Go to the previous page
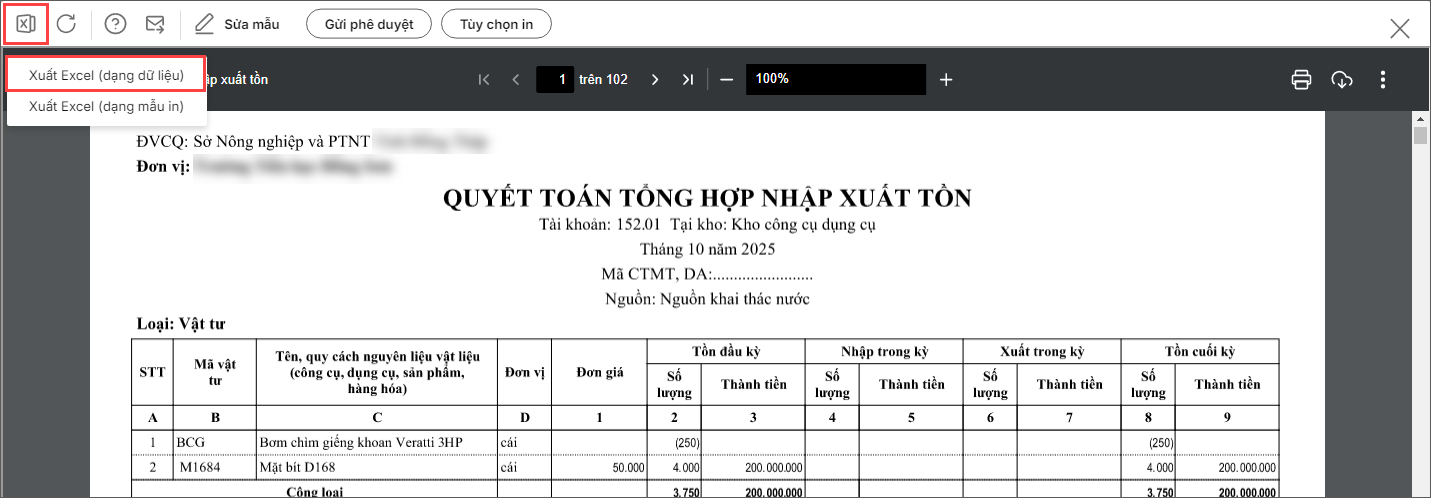The image size is (1431, 498). [516, 80]
